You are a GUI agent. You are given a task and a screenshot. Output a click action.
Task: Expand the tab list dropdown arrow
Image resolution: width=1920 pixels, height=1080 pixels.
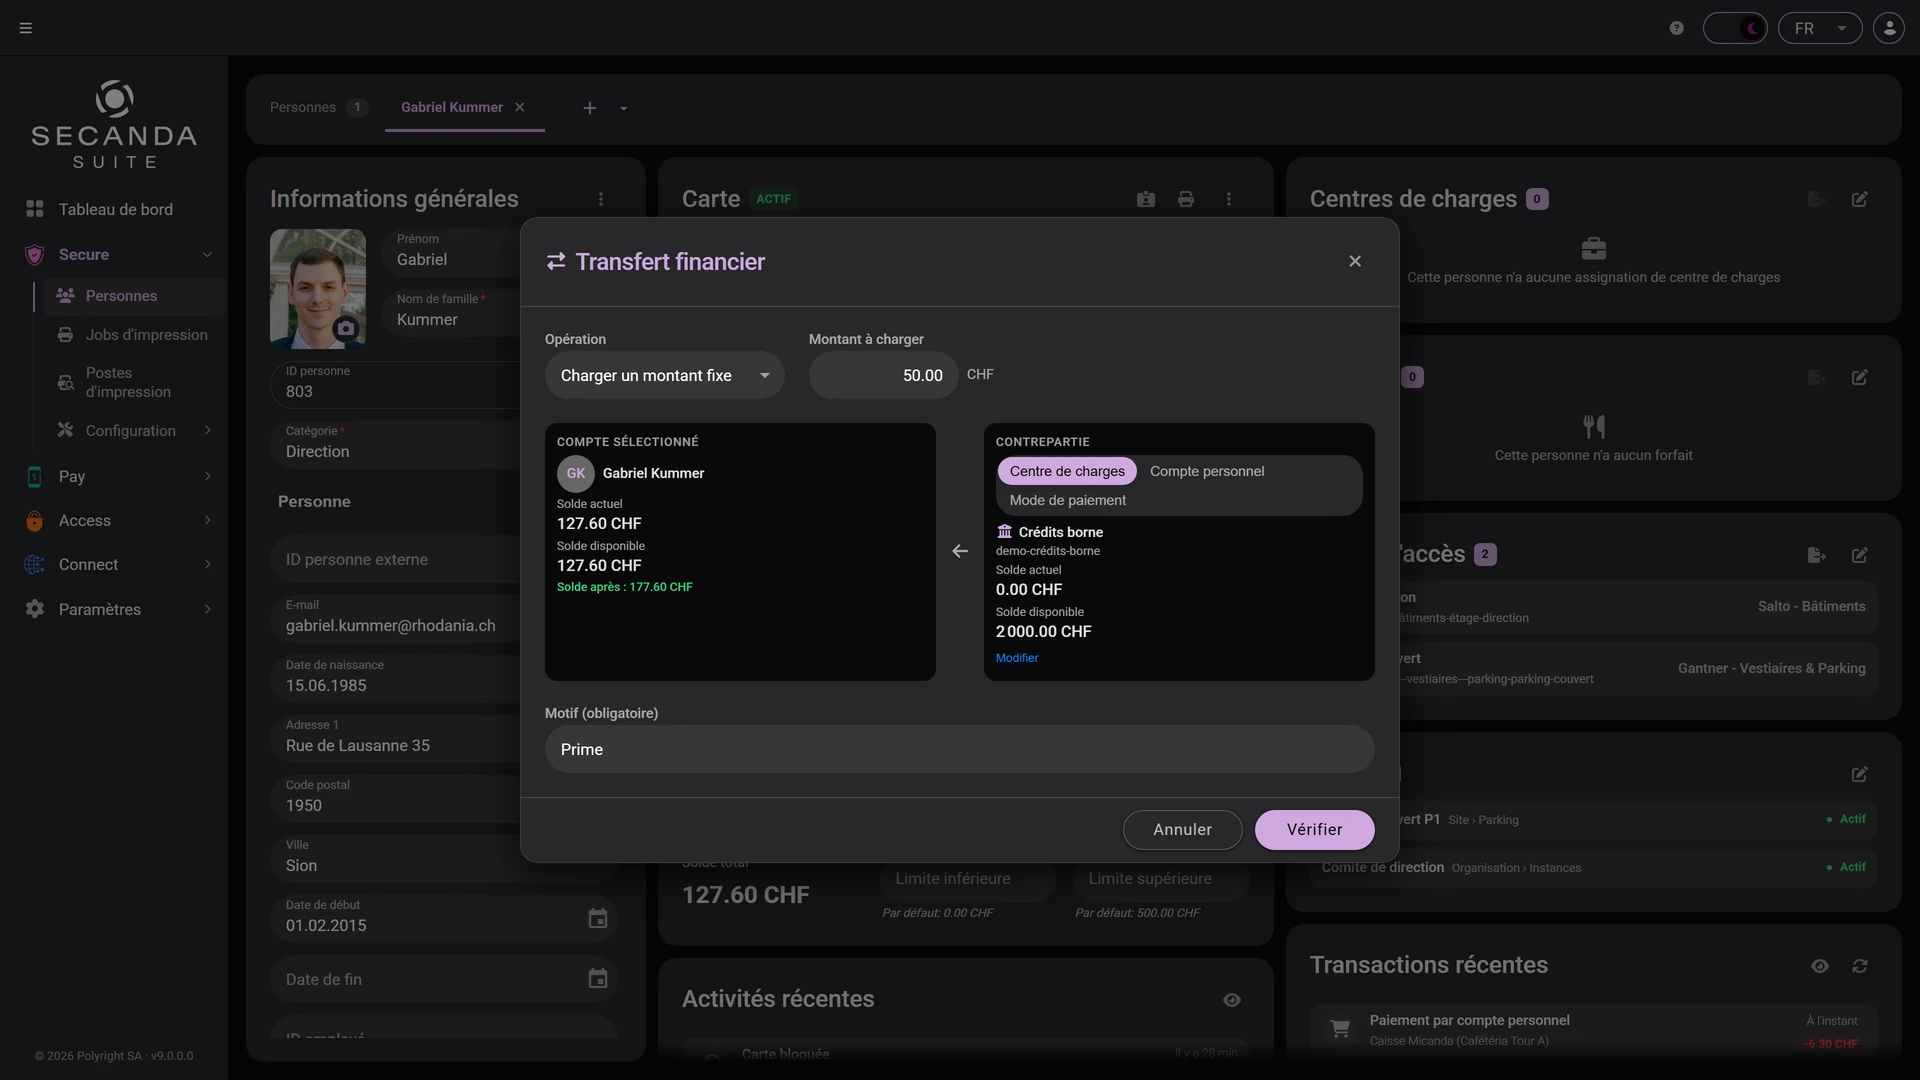pos(623,108)
